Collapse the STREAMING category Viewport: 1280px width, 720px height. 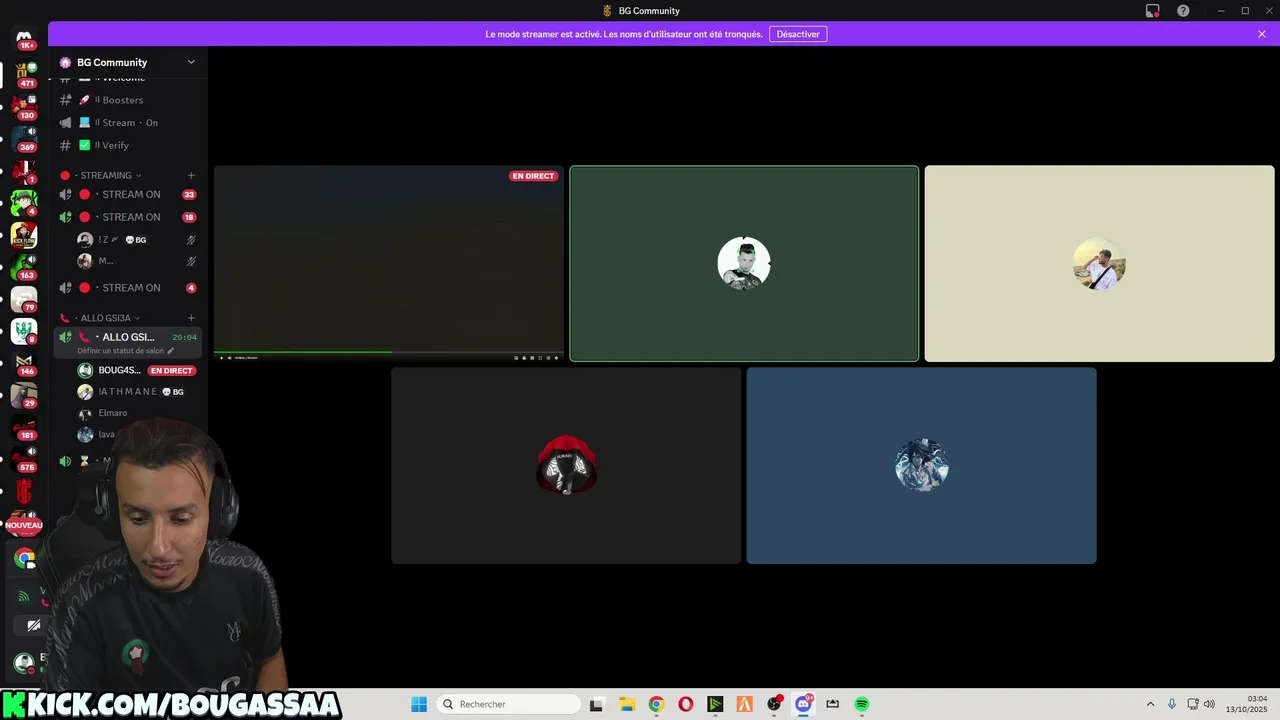click(x=106, y=175)
